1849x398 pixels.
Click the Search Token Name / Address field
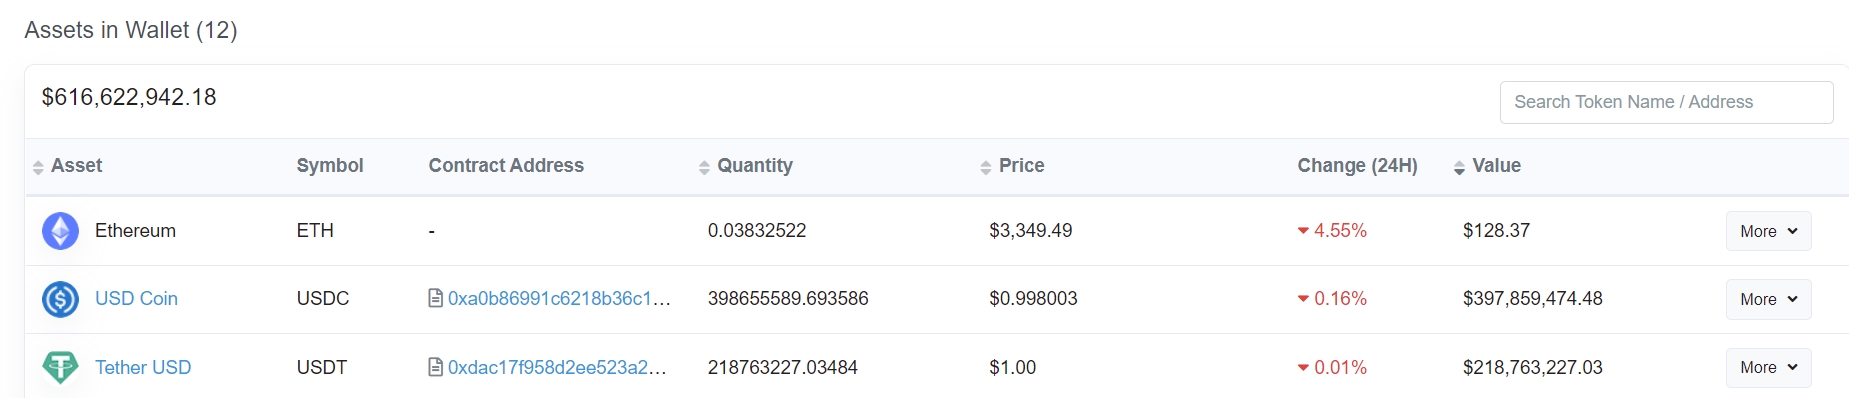(x=1666, y=102)
